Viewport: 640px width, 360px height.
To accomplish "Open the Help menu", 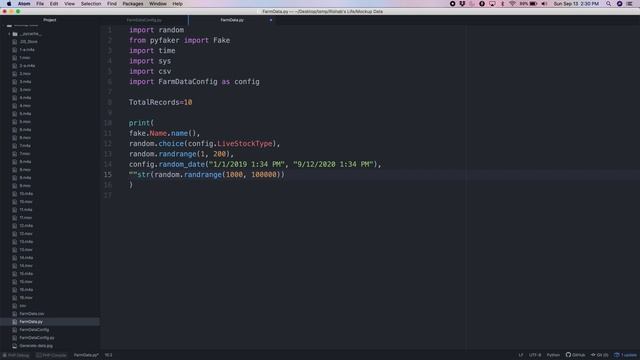I will tap(178, 4).
